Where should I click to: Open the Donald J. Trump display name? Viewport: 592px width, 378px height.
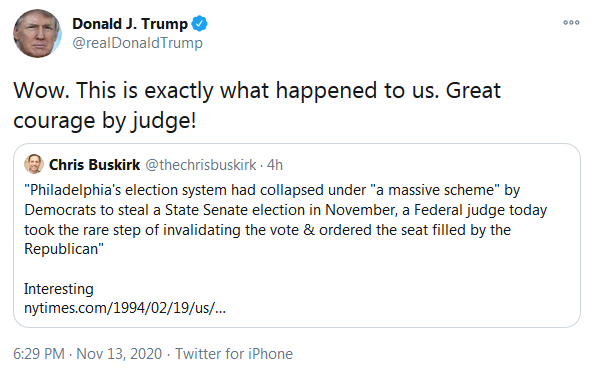(x=130, y=24)
